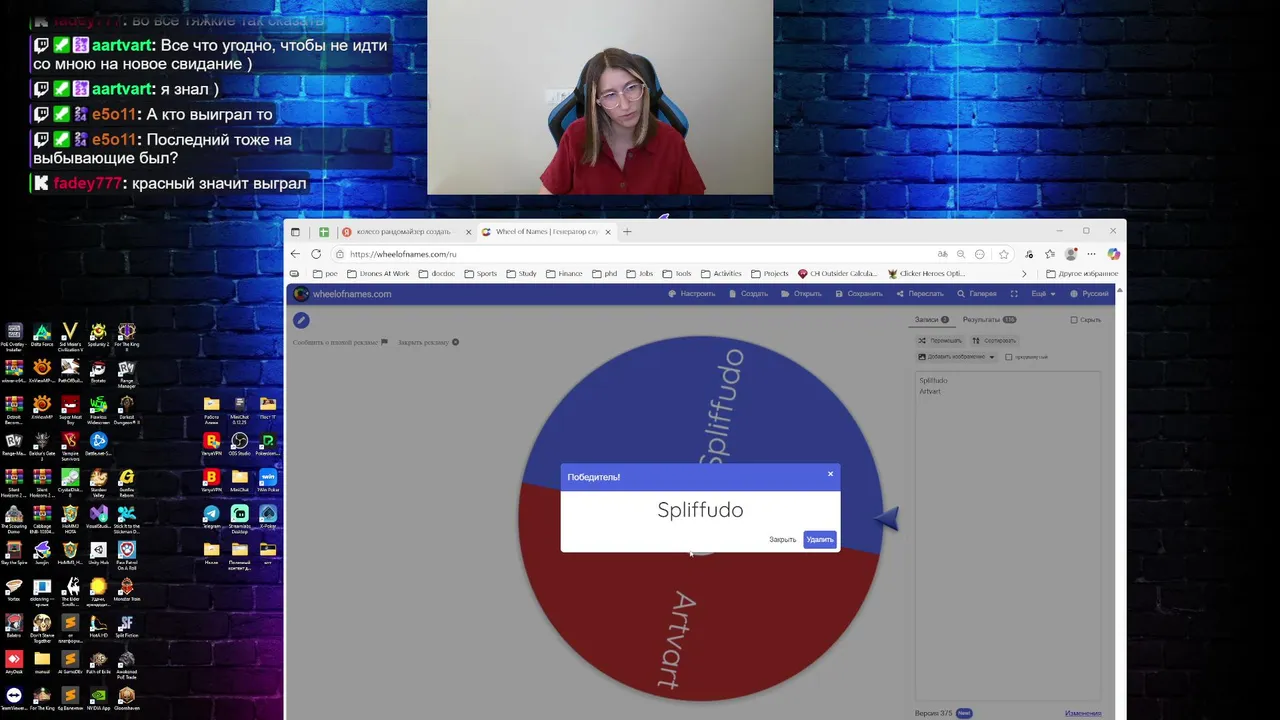The height and width of the screenshot is (720, 1280).
Task: Open the Projects bookmark folder
Action: (x=770, y=273)
